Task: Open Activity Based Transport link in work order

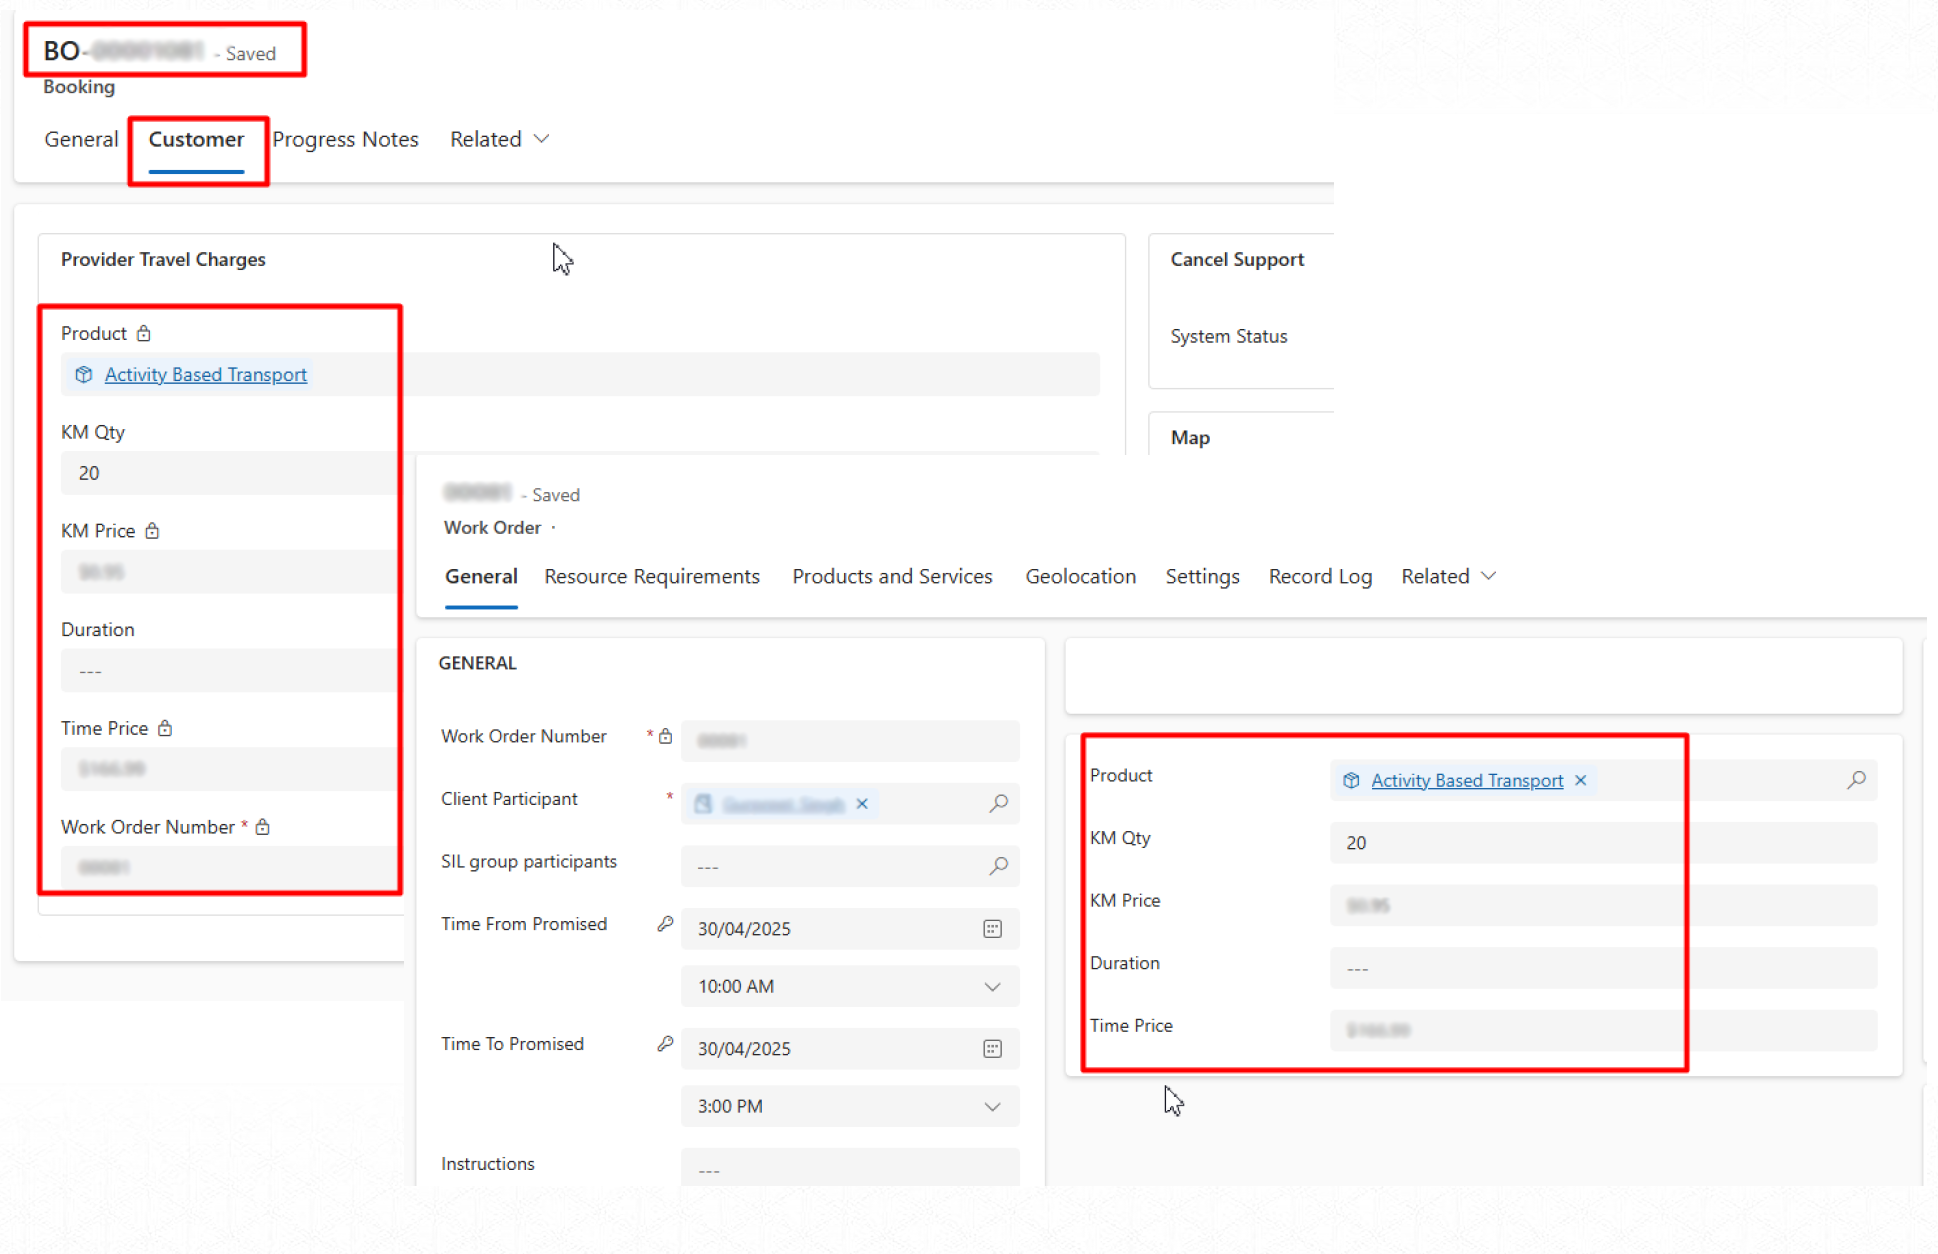Action: [x=1466, y=780]
